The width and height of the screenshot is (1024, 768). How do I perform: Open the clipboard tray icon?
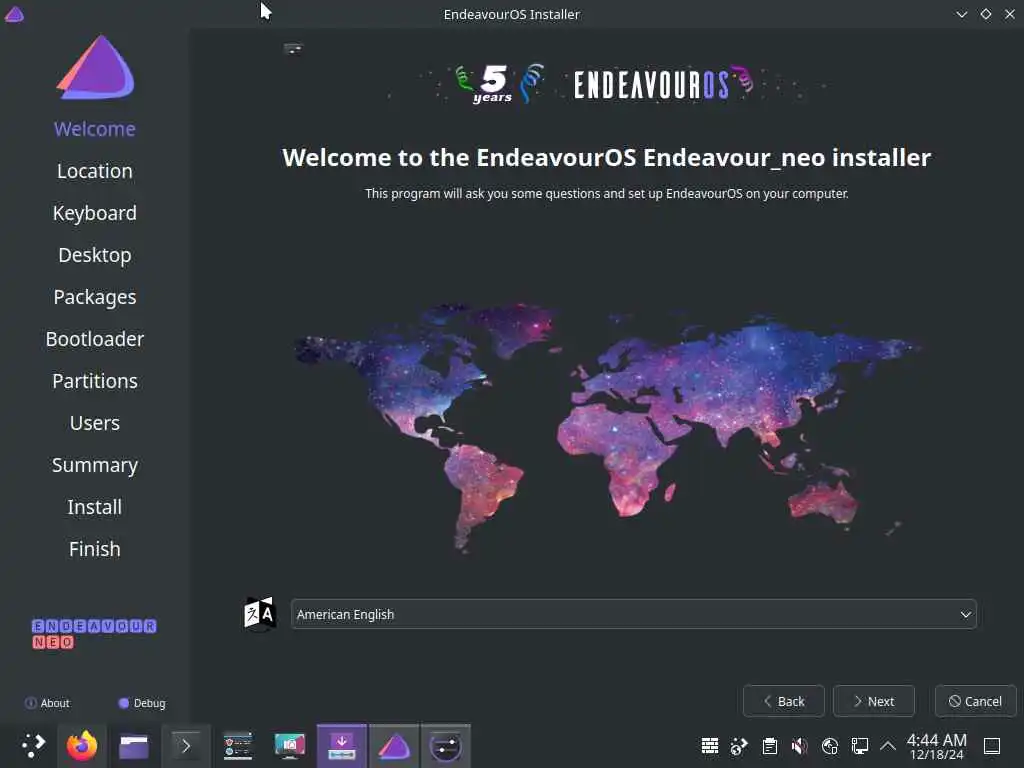coord(770,746)
